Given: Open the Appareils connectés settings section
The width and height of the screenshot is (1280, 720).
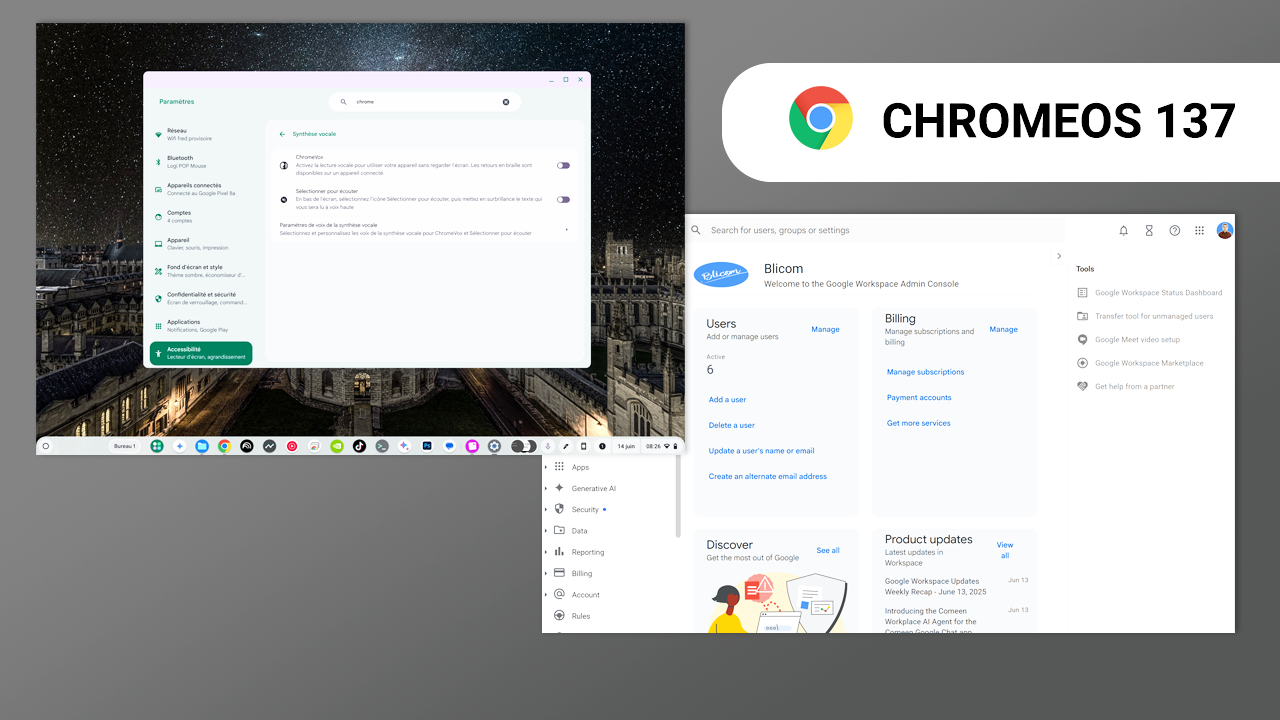Looking at the screenshot, I should [201, 189].
